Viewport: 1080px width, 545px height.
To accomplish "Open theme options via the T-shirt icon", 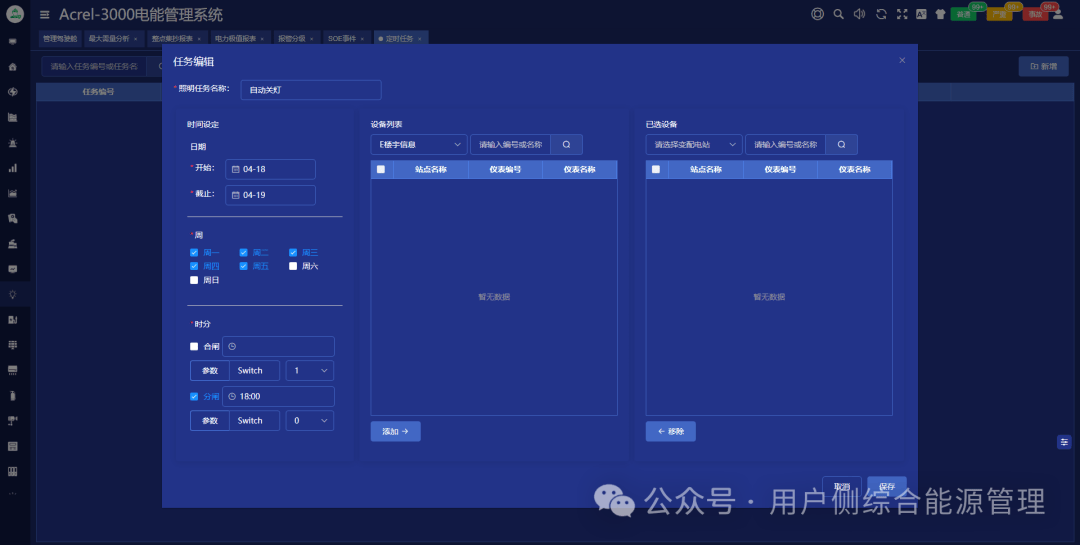I will (x=940, y=14).
